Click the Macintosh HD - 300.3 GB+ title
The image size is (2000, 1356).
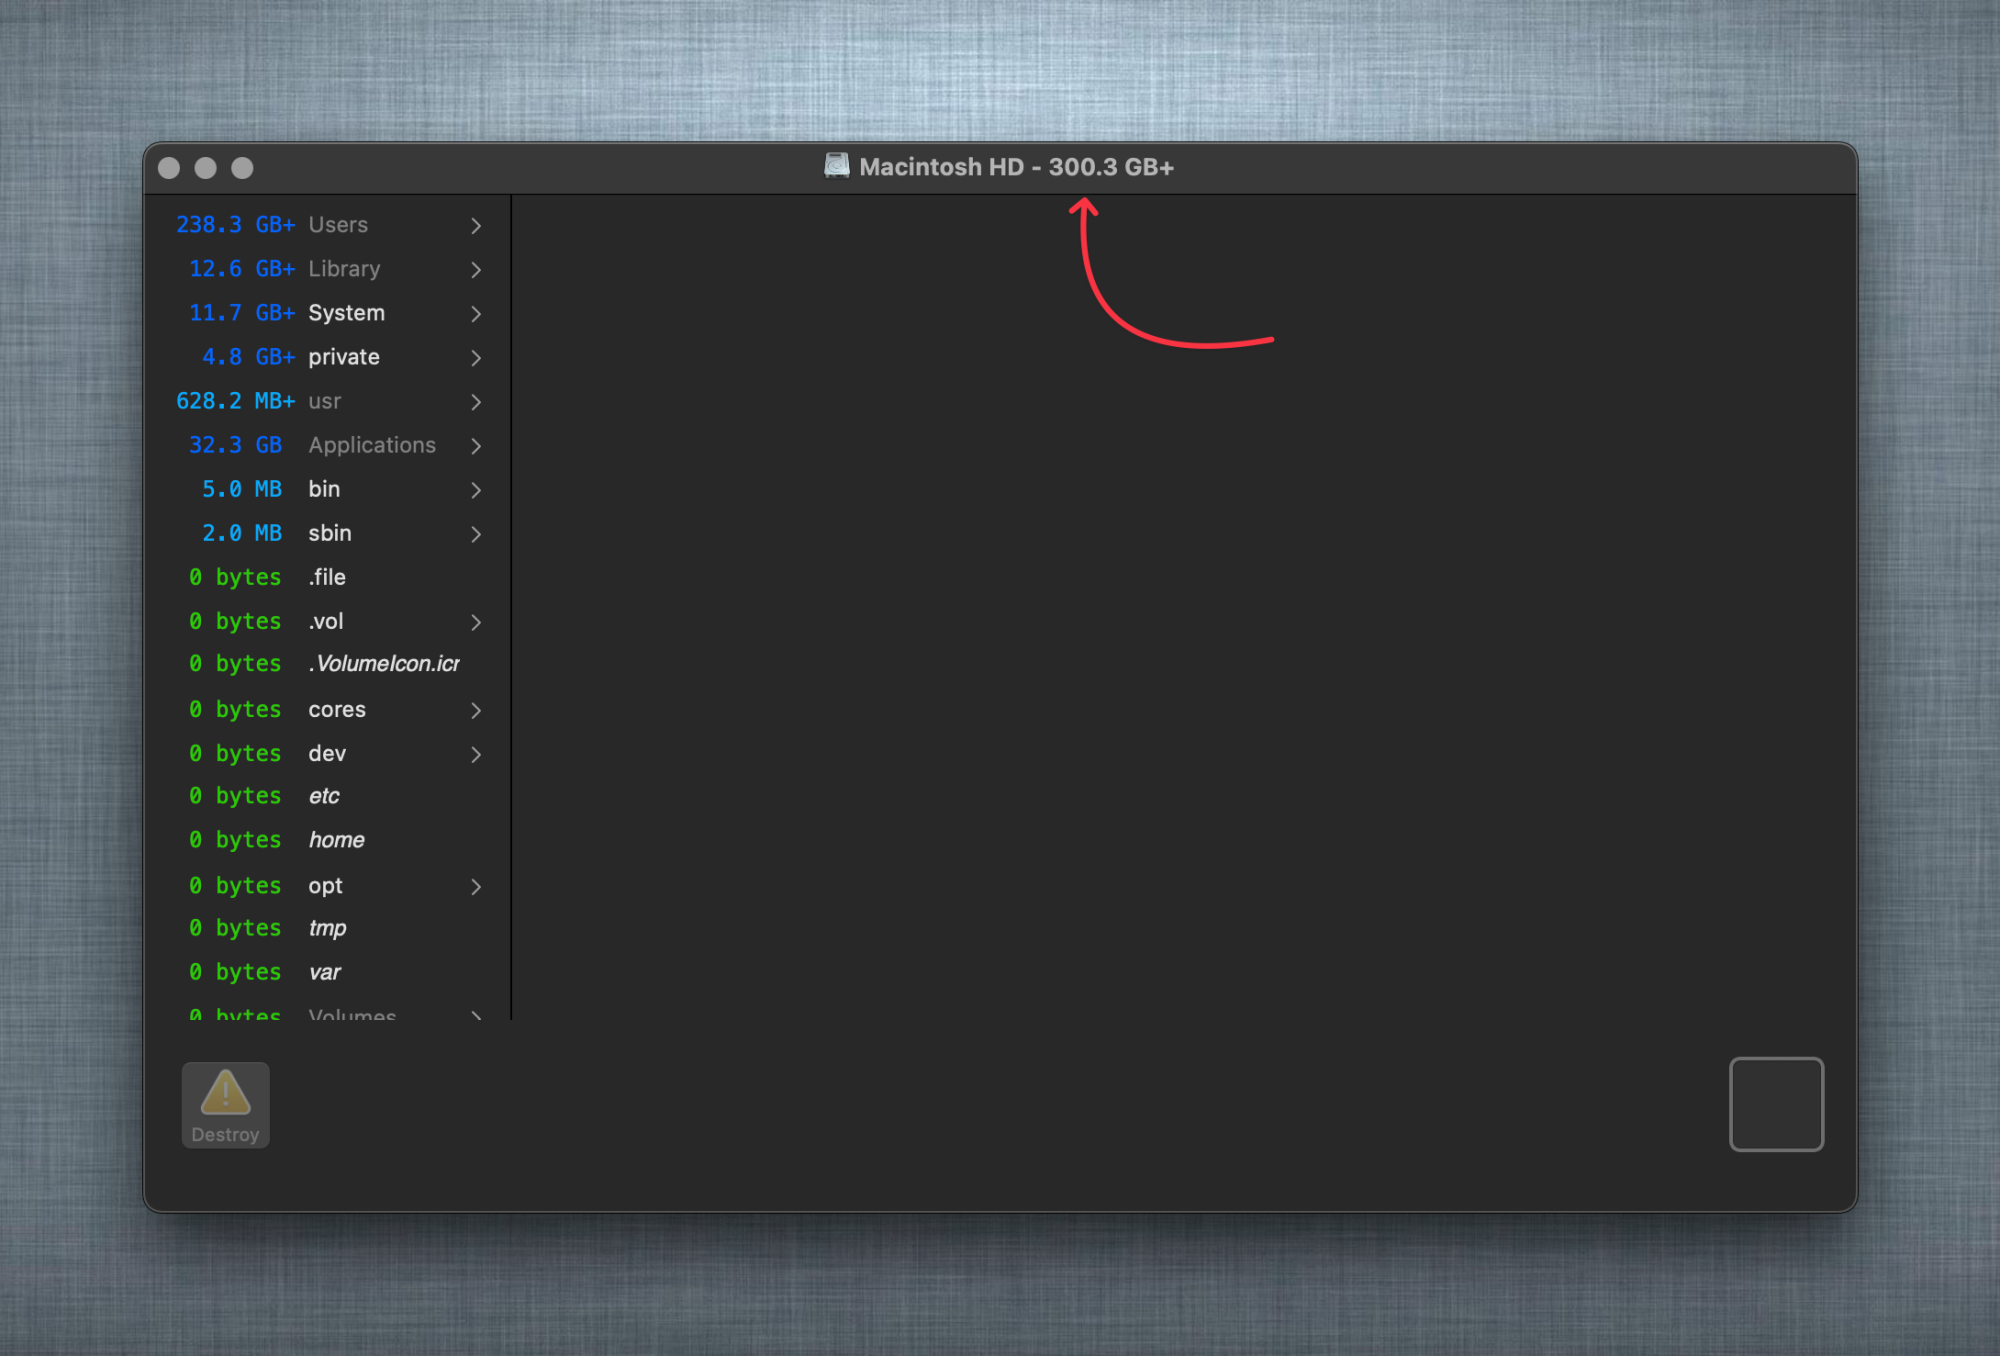(x=1016, y=167)
